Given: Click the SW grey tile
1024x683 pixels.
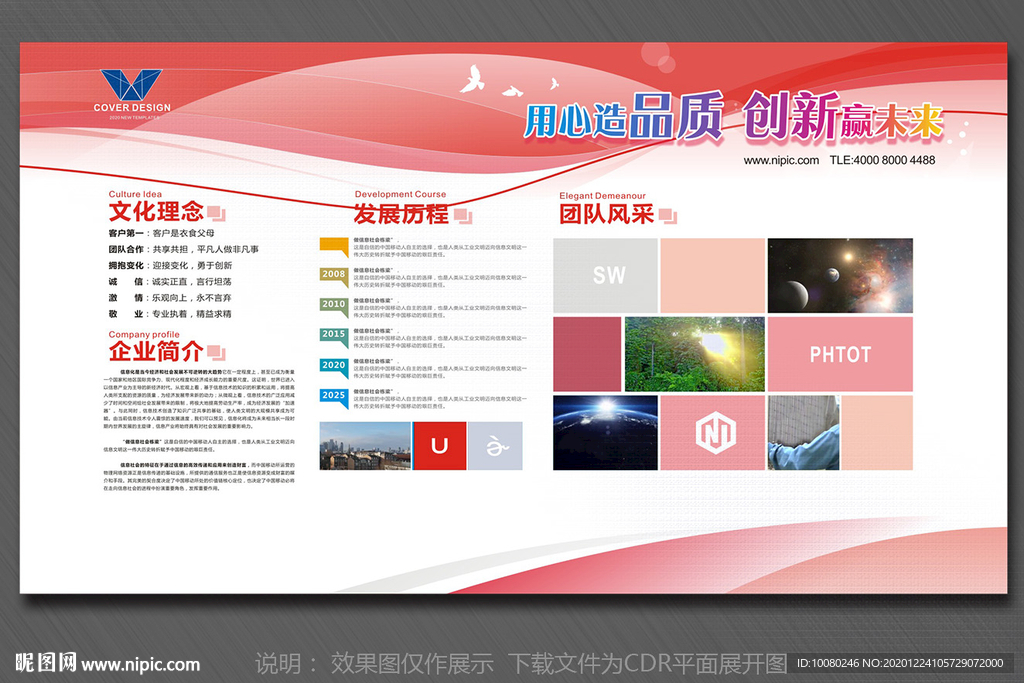Looking at the screenshot, I should (605, 276).
